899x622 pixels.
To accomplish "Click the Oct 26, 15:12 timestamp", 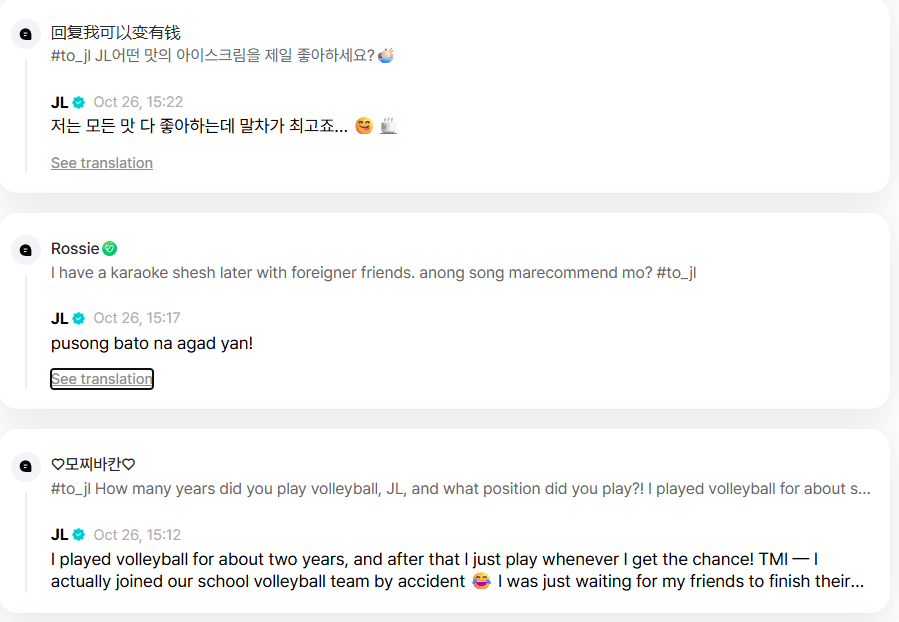I will point(137,535).
